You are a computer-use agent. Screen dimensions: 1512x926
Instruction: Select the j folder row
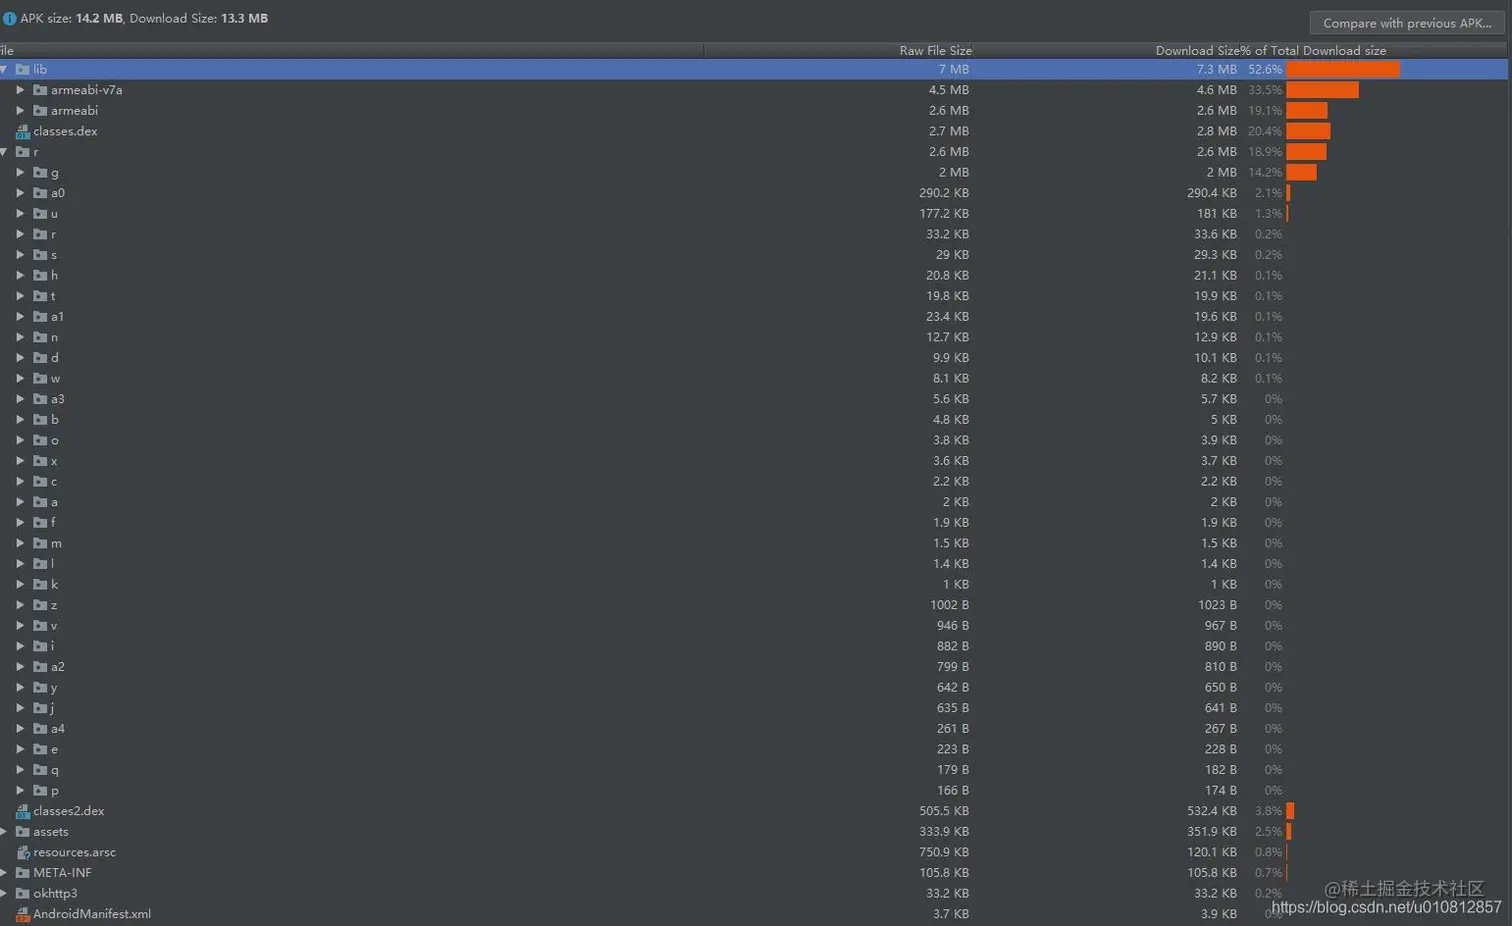click(x=756, y=708)
